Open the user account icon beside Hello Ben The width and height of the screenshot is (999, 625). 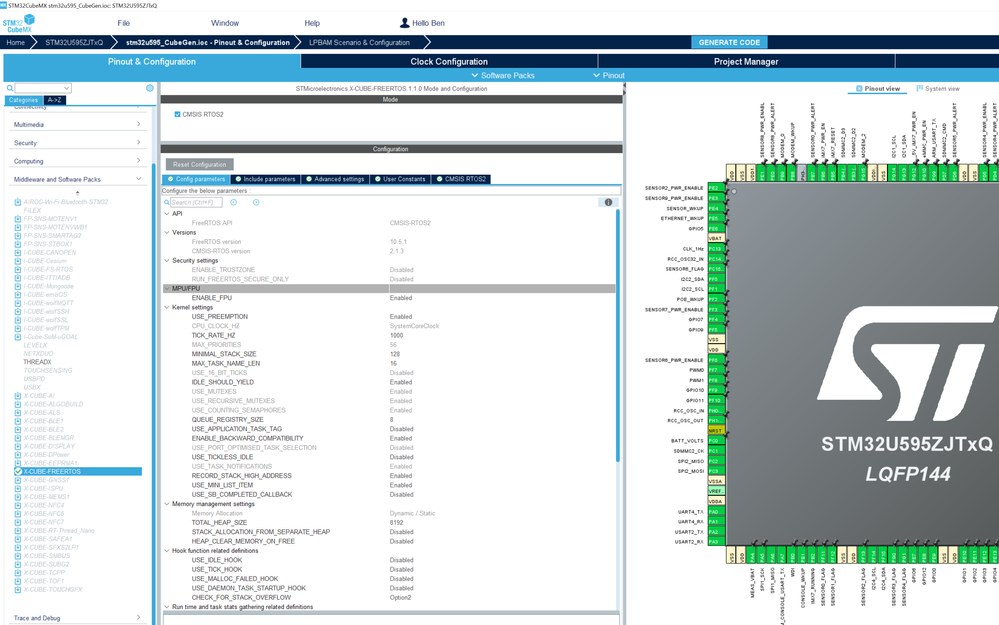(x=404, y=23)
